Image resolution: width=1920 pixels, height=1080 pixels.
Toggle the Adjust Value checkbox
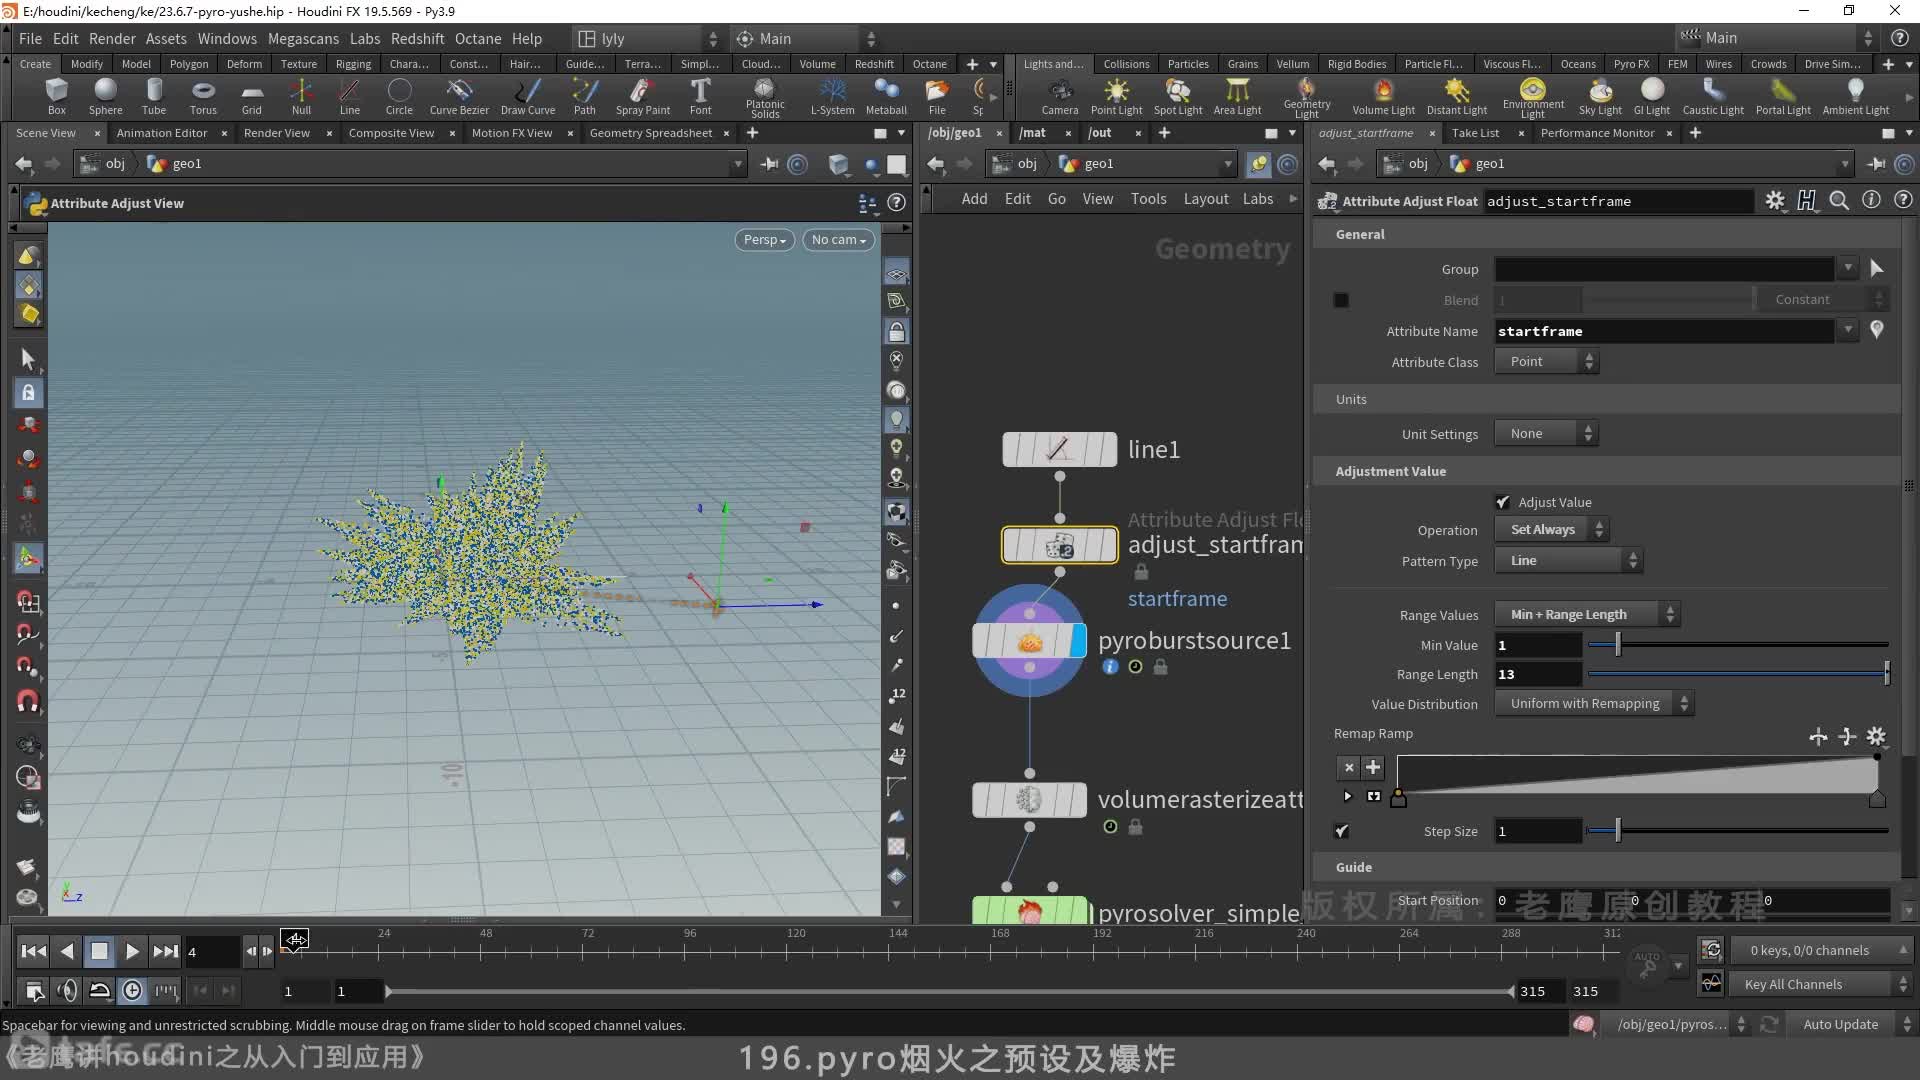click(x=1502, y=502)
